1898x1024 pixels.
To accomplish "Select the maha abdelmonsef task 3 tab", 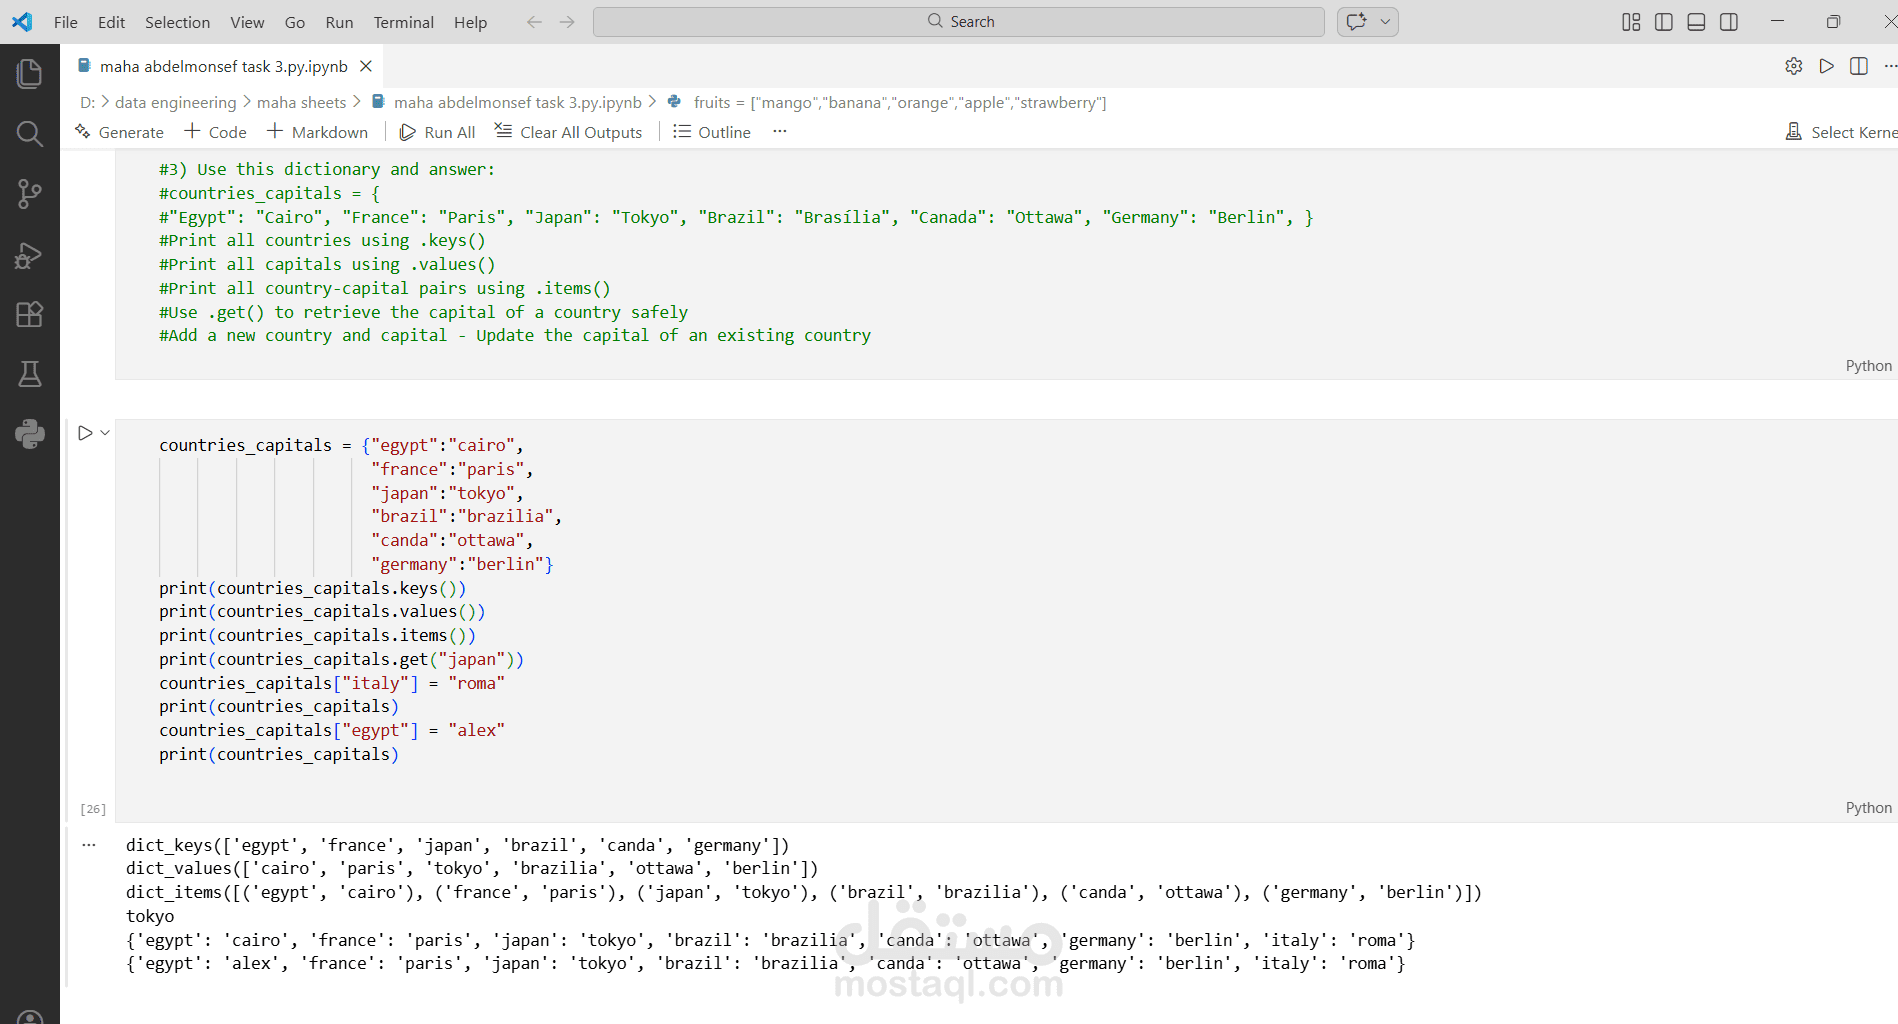I will [x=223, y=66].
